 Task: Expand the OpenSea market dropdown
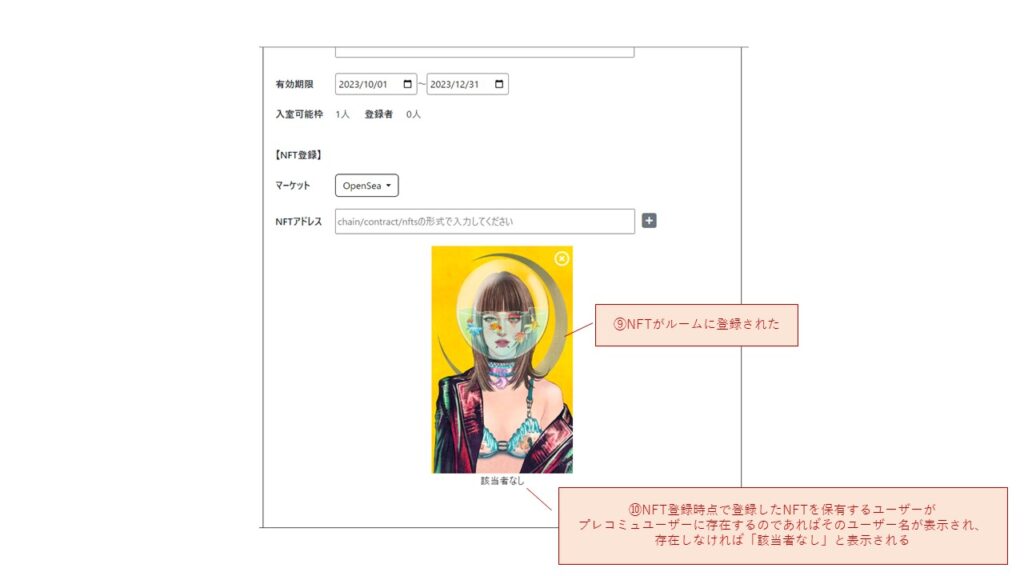[x=366, y=185]
